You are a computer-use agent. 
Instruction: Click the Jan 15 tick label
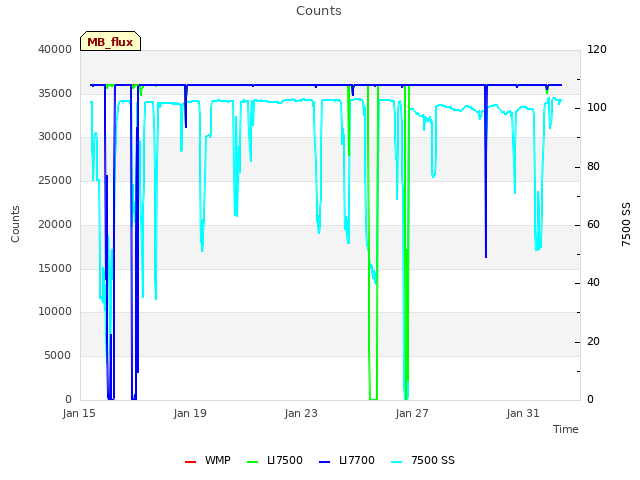[79, 413]
